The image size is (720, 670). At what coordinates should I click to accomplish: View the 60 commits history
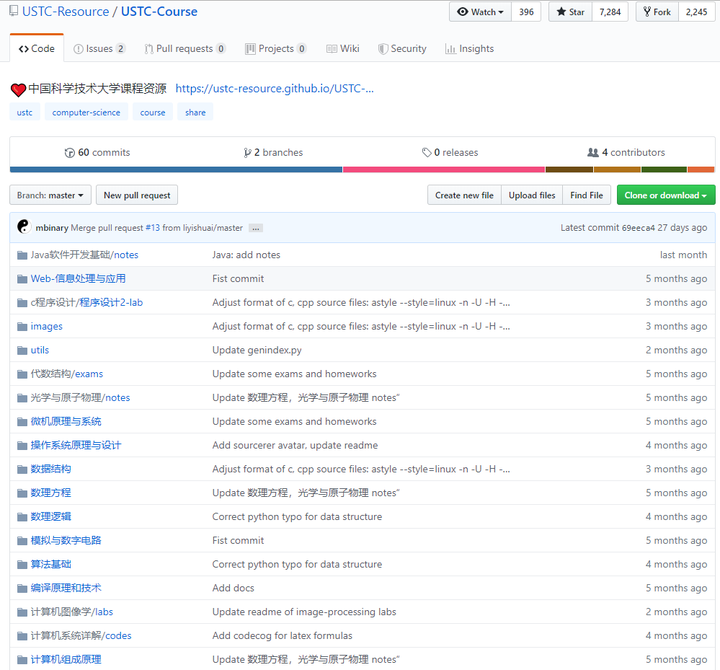[97, 152]
